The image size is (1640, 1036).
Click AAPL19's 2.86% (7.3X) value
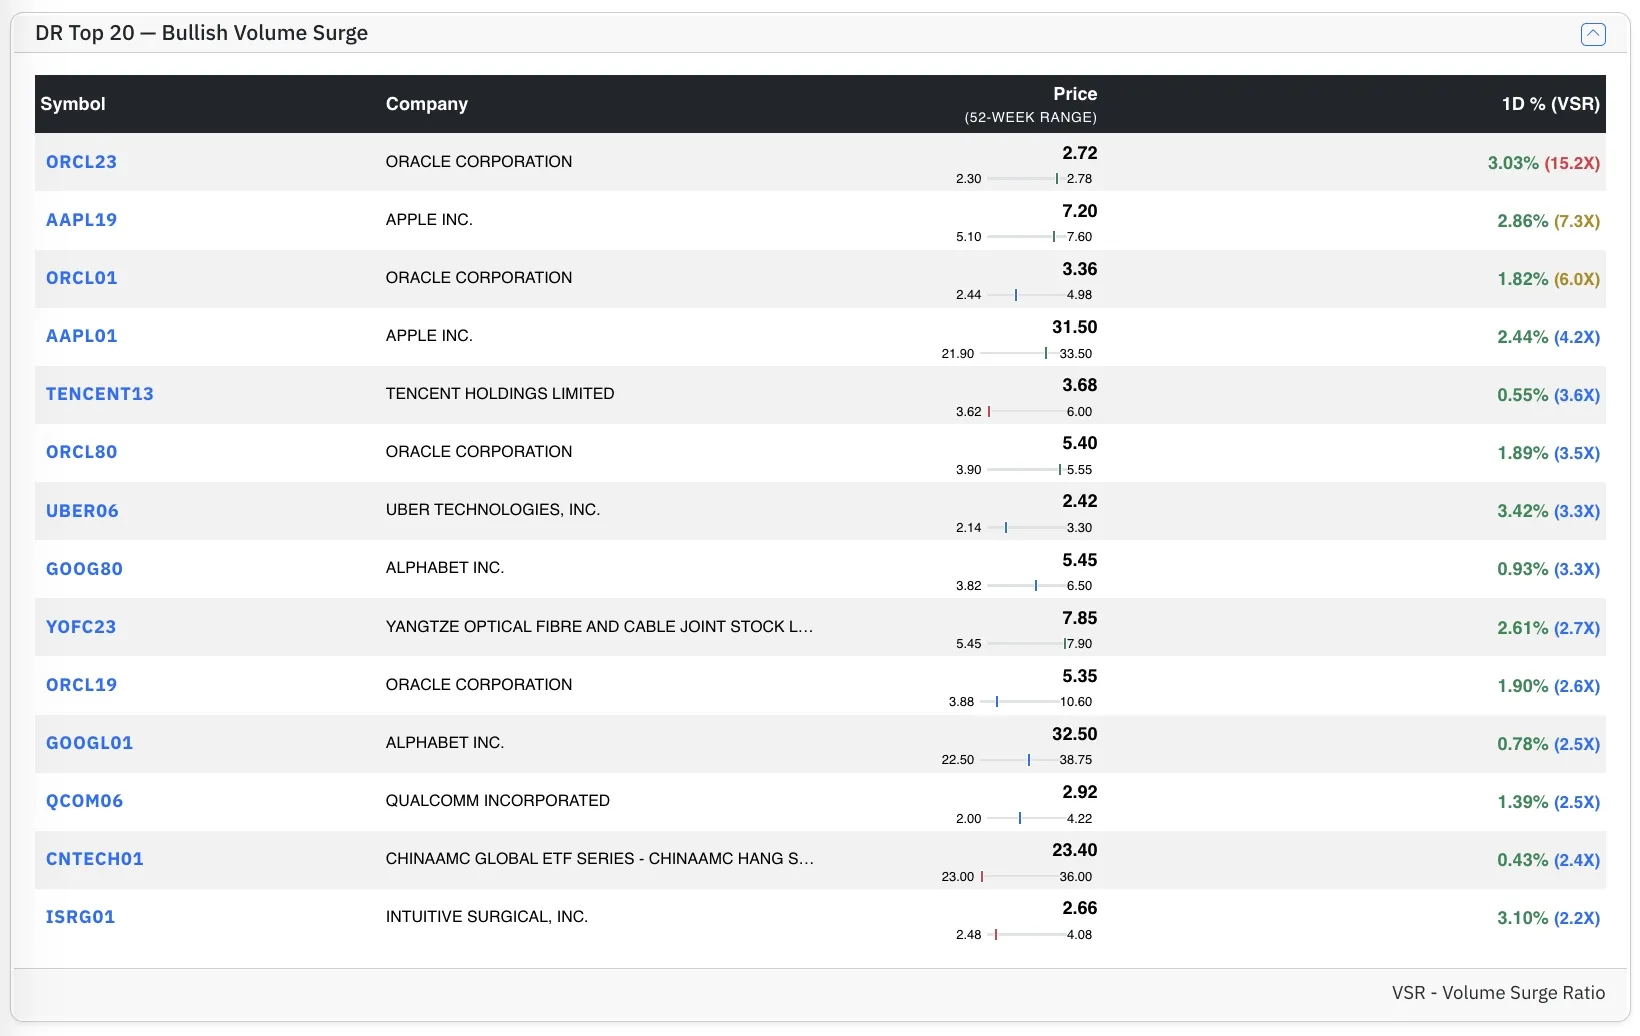click(x=1548, y=221)
